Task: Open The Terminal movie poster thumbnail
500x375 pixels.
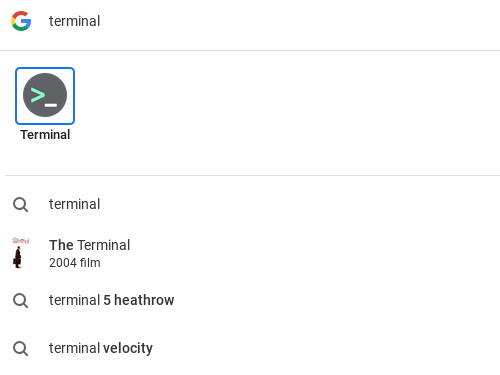Action: pos(20,253)
